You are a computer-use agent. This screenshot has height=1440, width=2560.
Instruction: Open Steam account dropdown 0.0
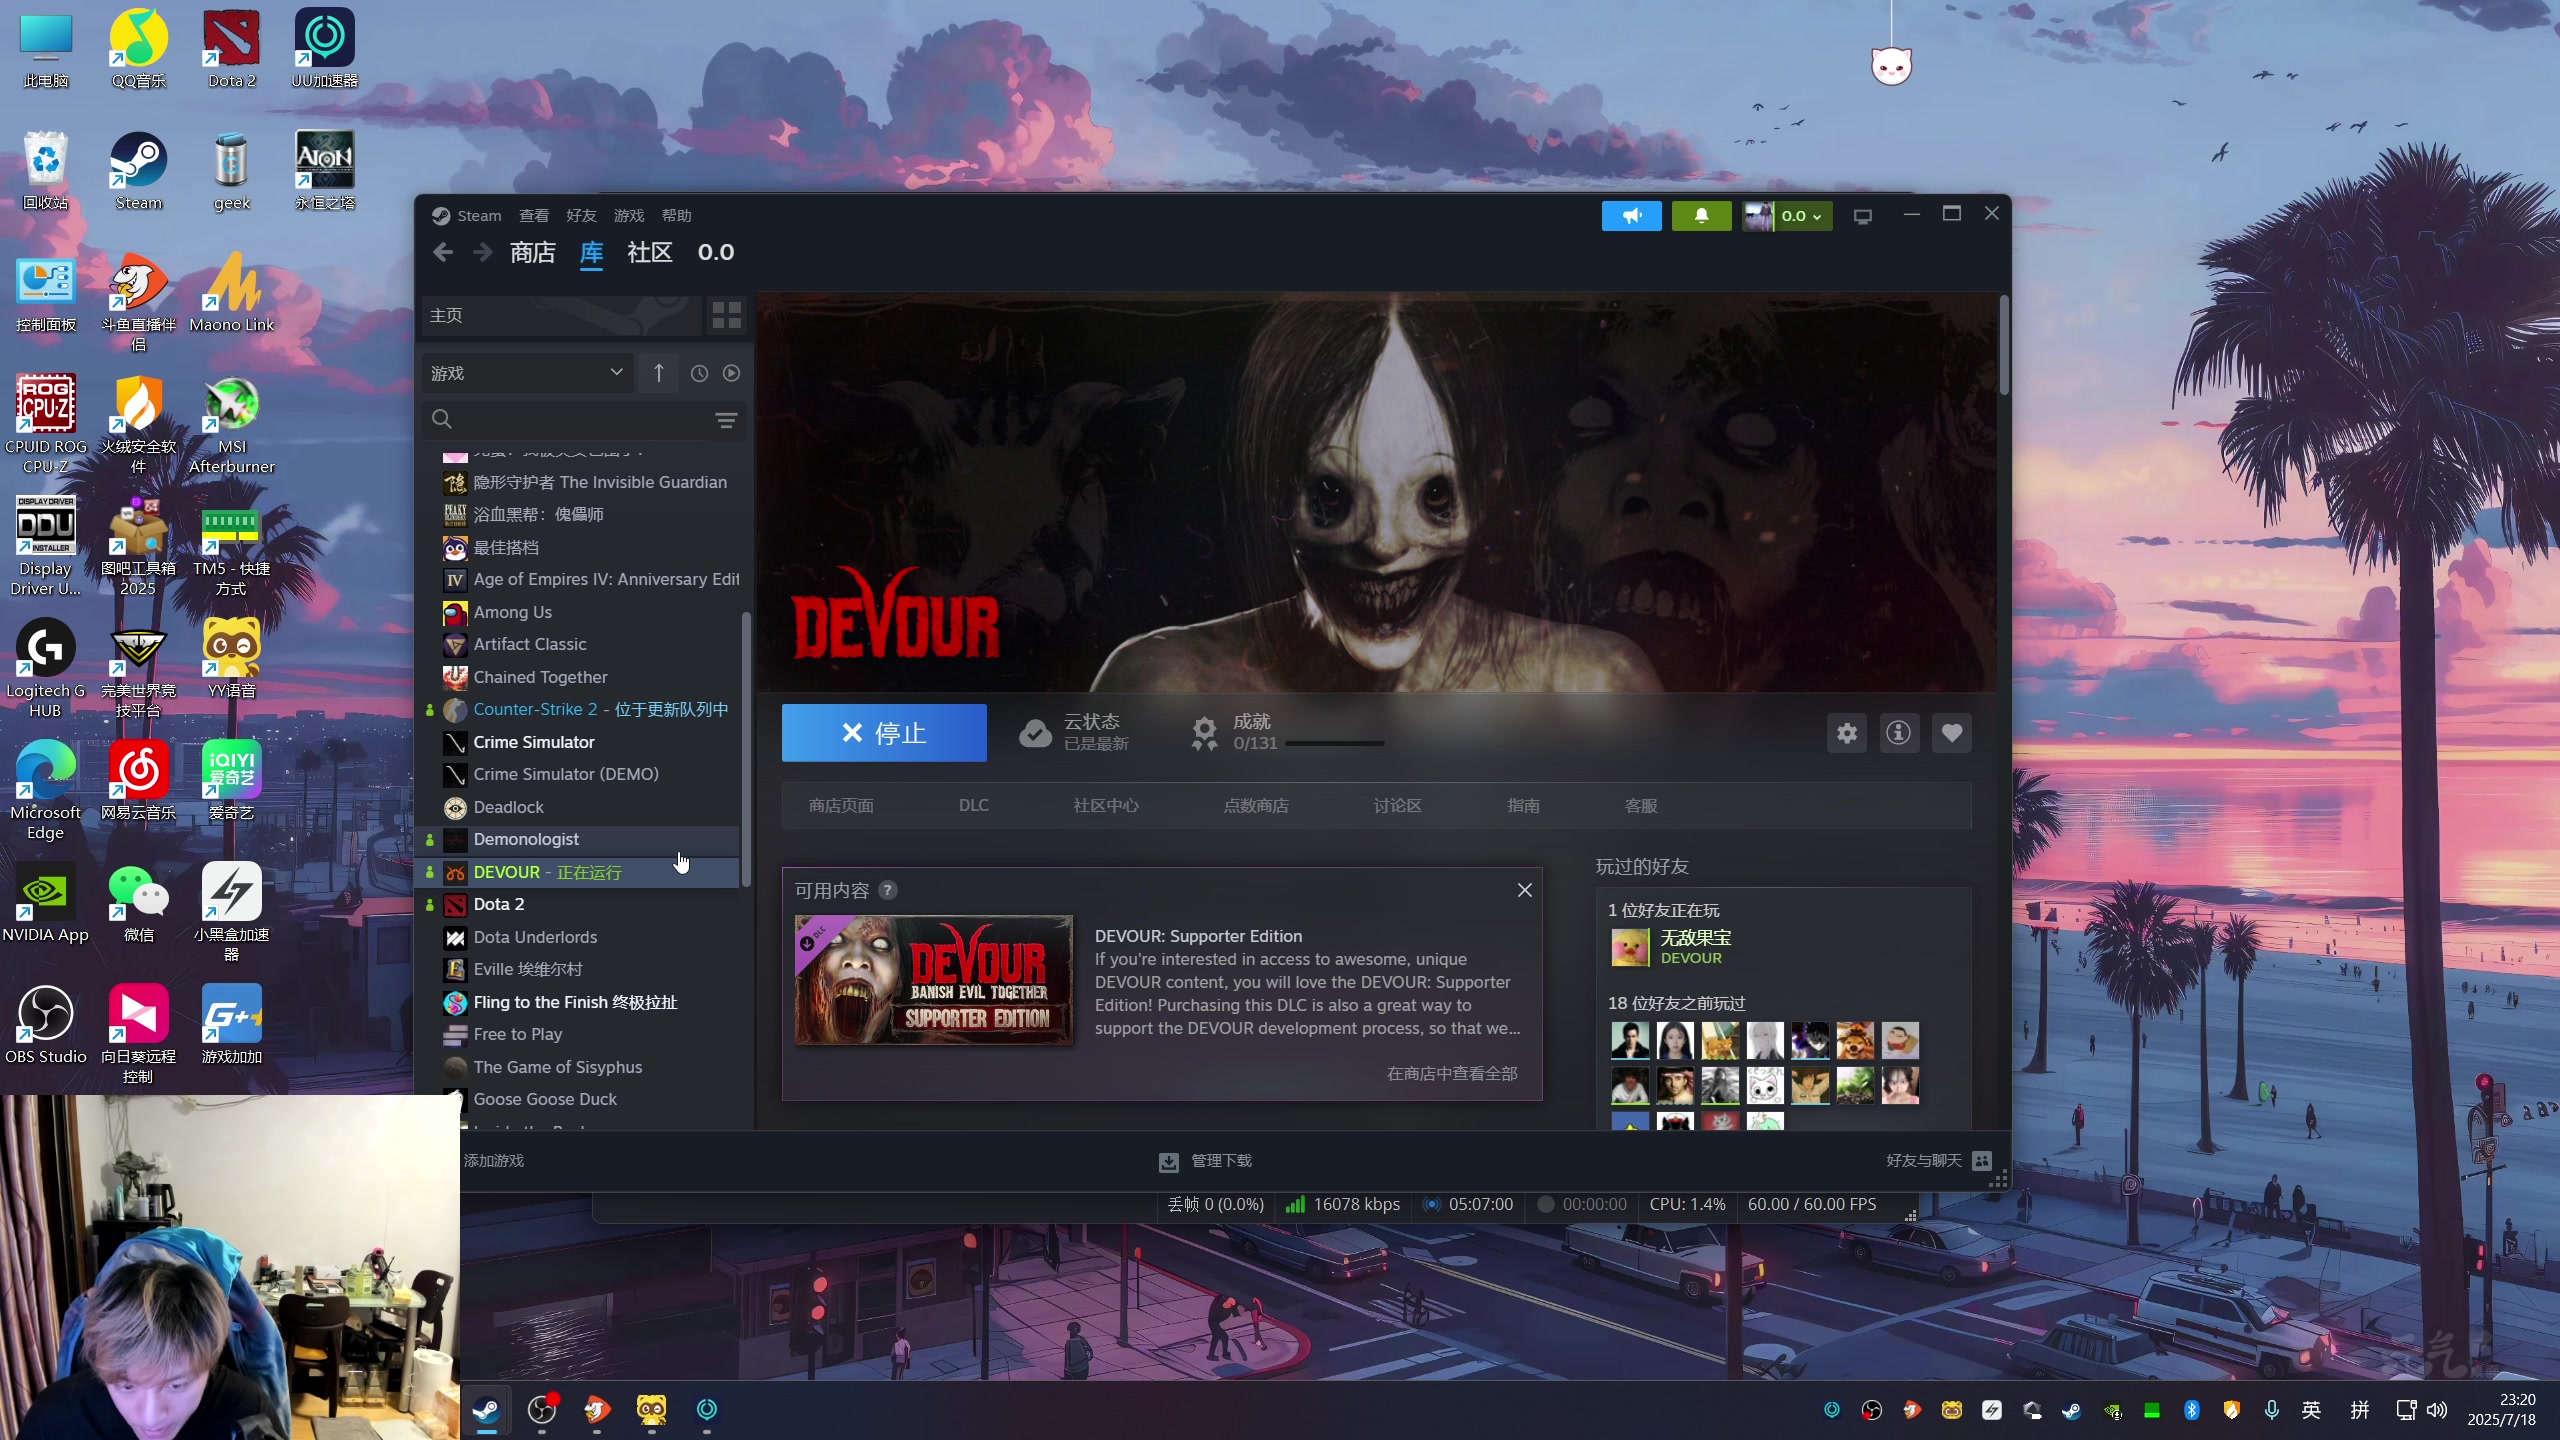[x=1788, y=215]
